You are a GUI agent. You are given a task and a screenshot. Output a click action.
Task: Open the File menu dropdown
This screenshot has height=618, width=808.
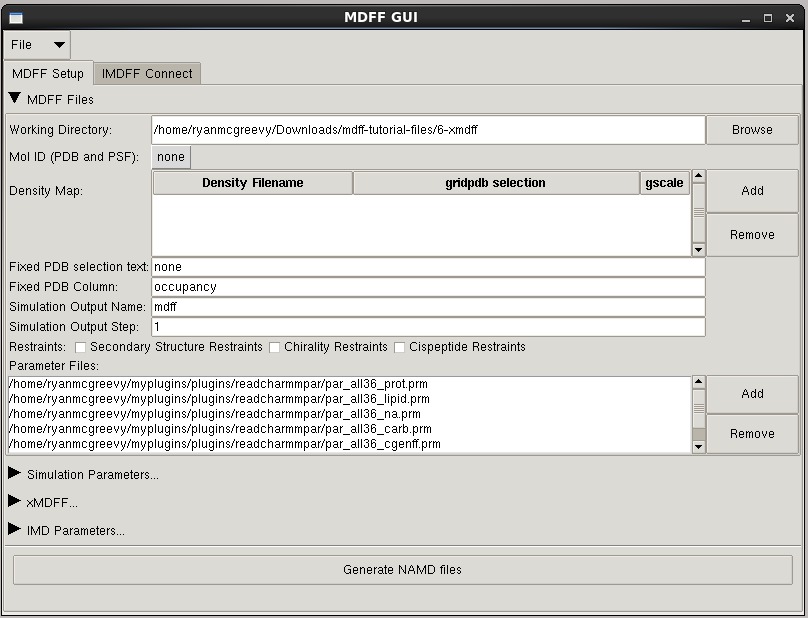click(x=37, y=45)
